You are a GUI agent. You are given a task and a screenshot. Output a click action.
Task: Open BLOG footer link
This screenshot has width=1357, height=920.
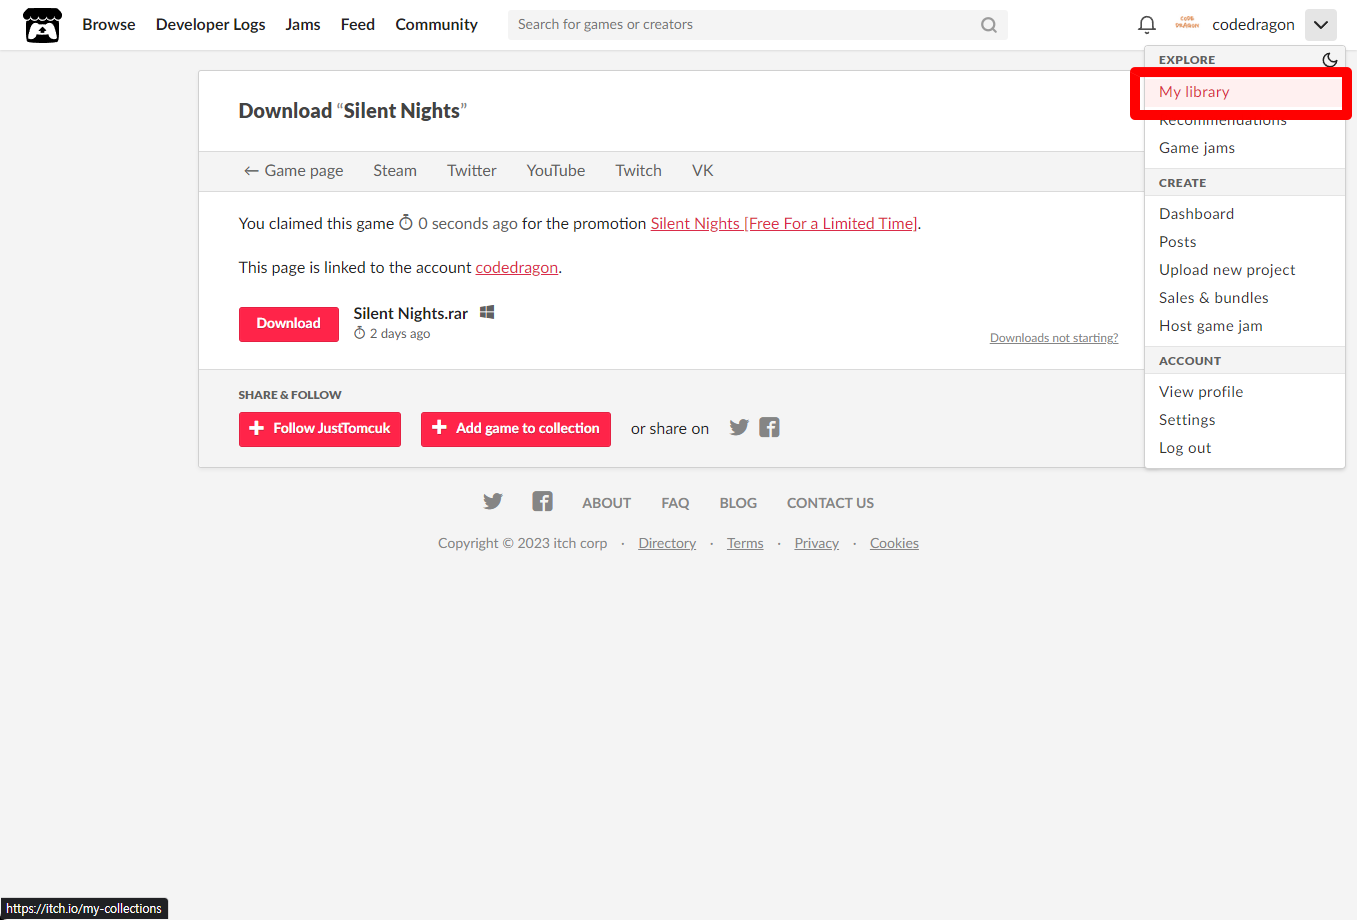(738, 503)
